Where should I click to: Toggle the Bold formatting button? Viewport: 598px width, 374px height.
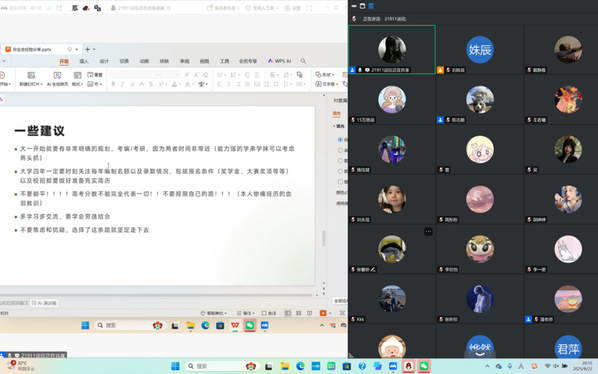pyautogui.click(x=113, y=84)
